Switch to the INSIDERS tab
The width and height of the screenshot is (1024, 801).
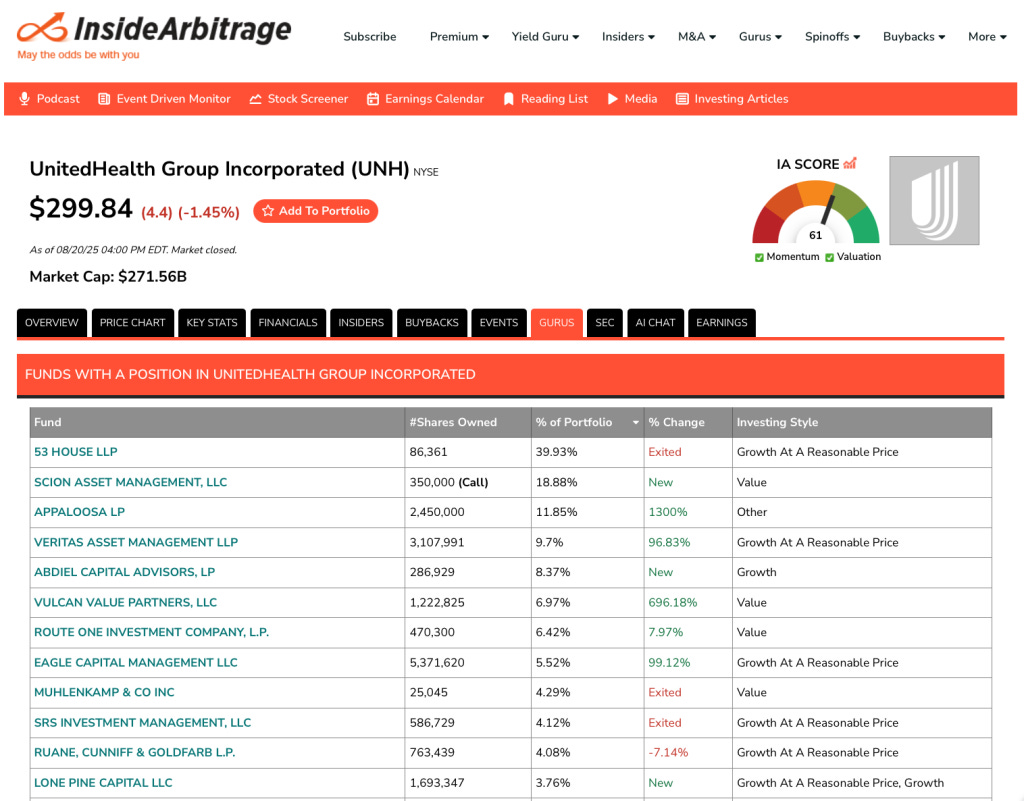[x=361, y=322]
